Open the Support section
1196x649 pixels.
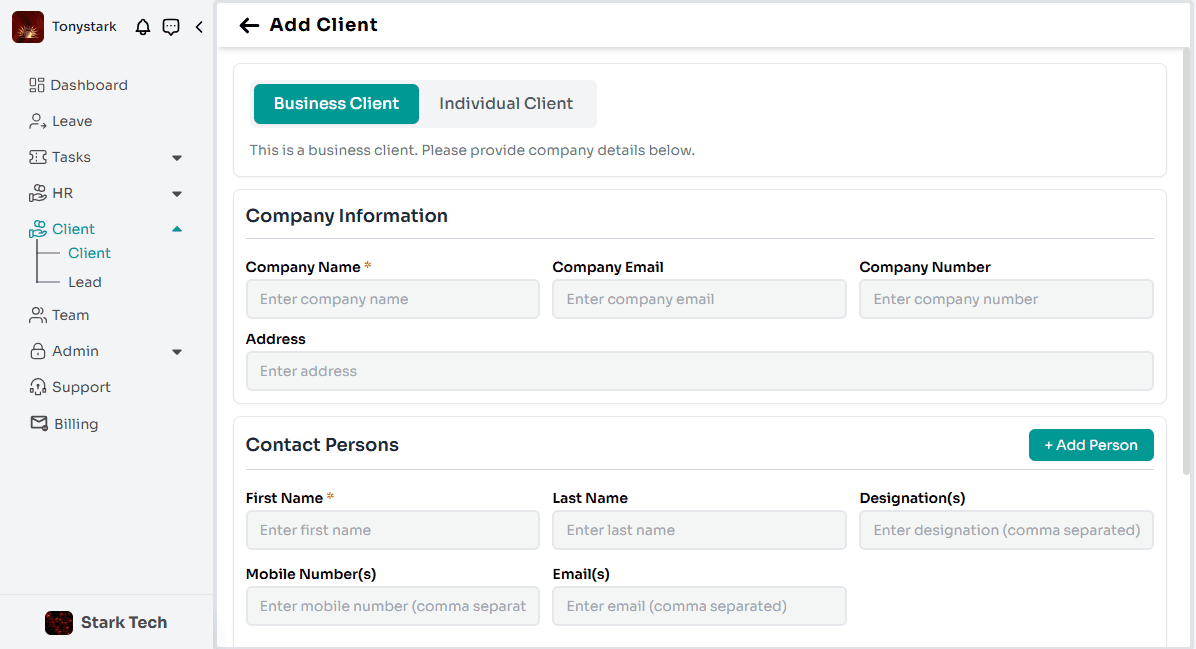(70, 387)
